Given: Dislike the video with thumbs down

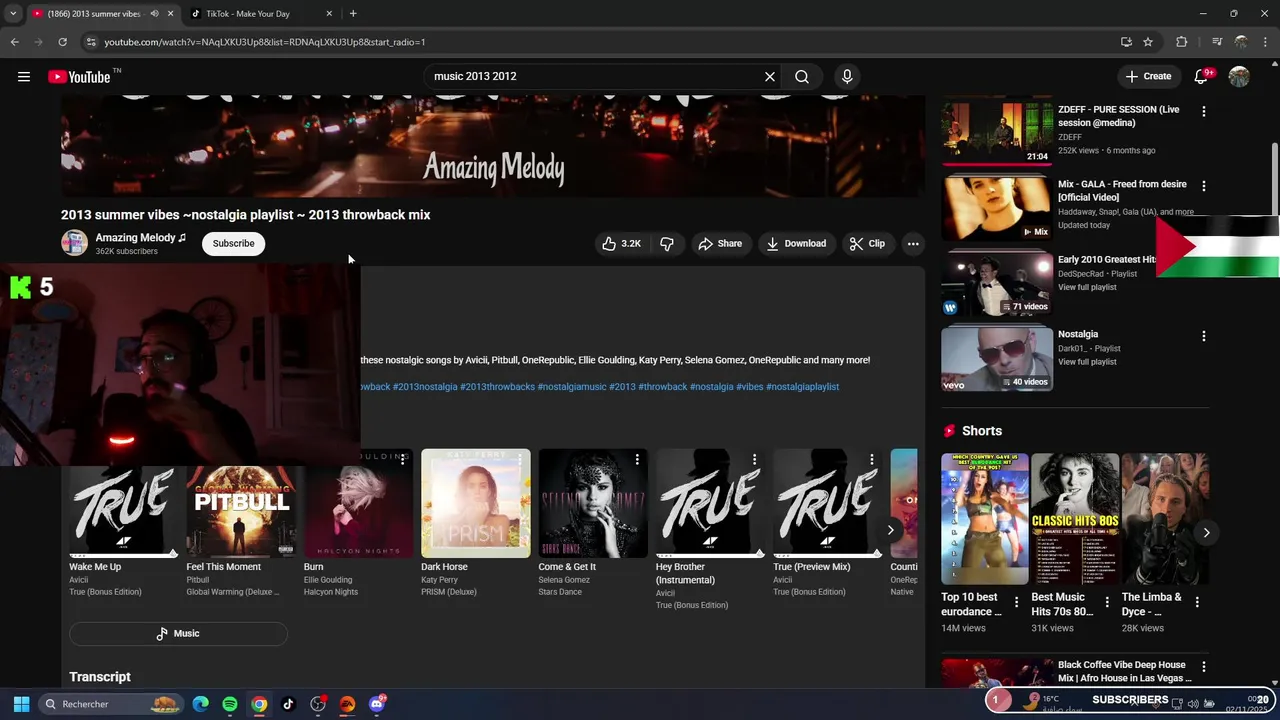Looking at the screenshot, I should pyautogui.click(x=667, y=244).
